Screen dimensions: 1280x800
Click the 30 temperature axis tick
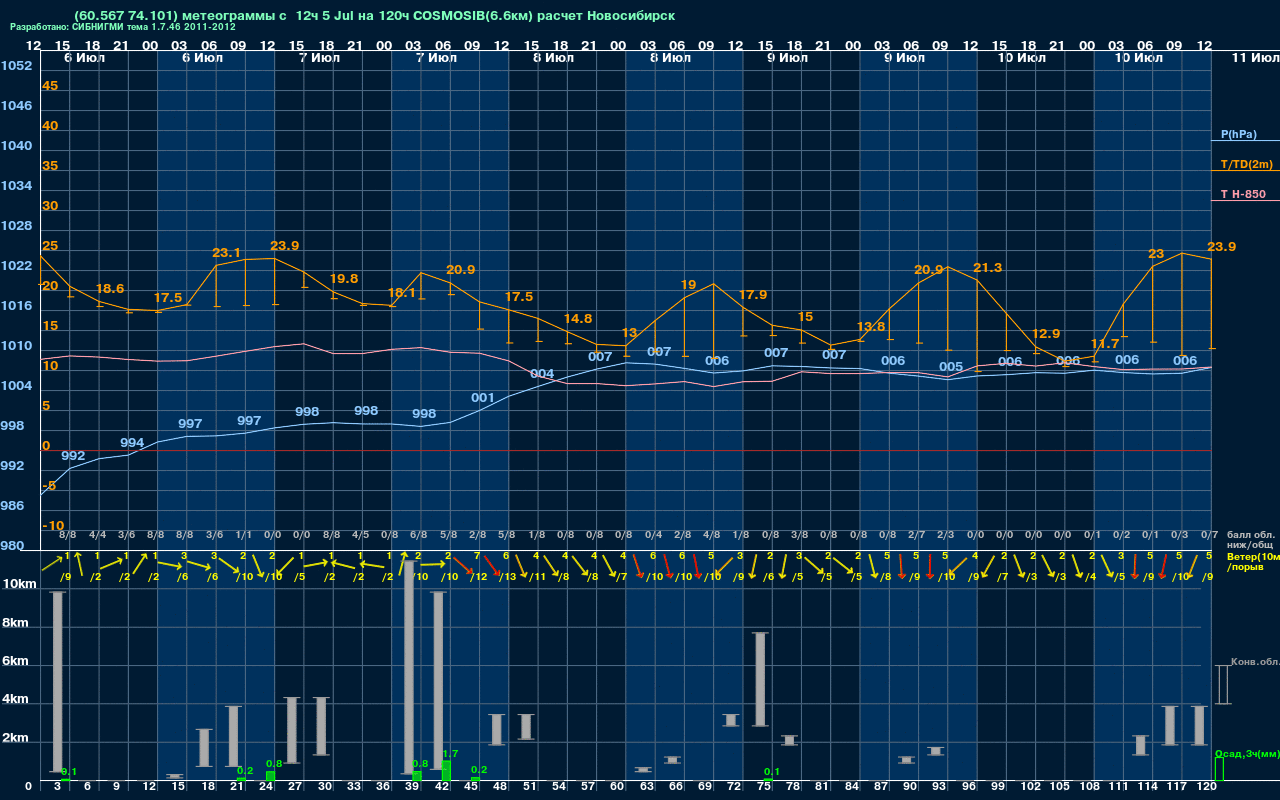coord(50,206)
